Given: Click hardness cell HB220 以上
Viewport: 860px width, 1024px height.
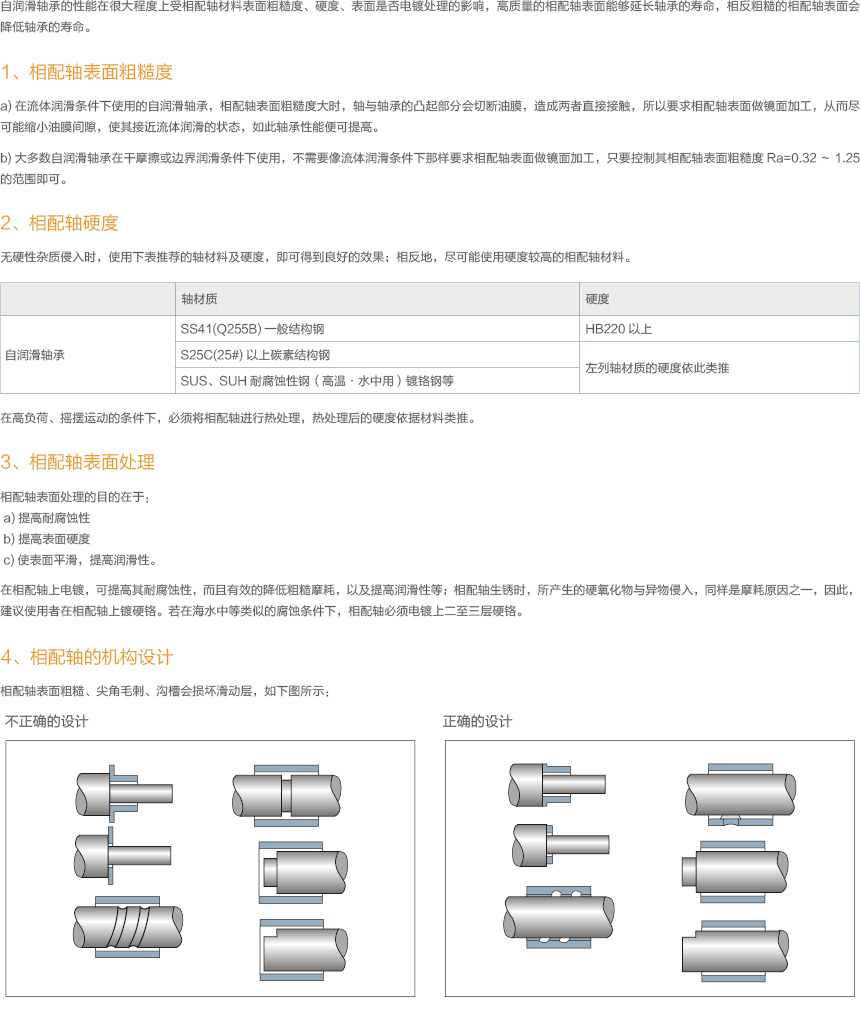Looking at the screenshot, I should click(x=719, y=328).
